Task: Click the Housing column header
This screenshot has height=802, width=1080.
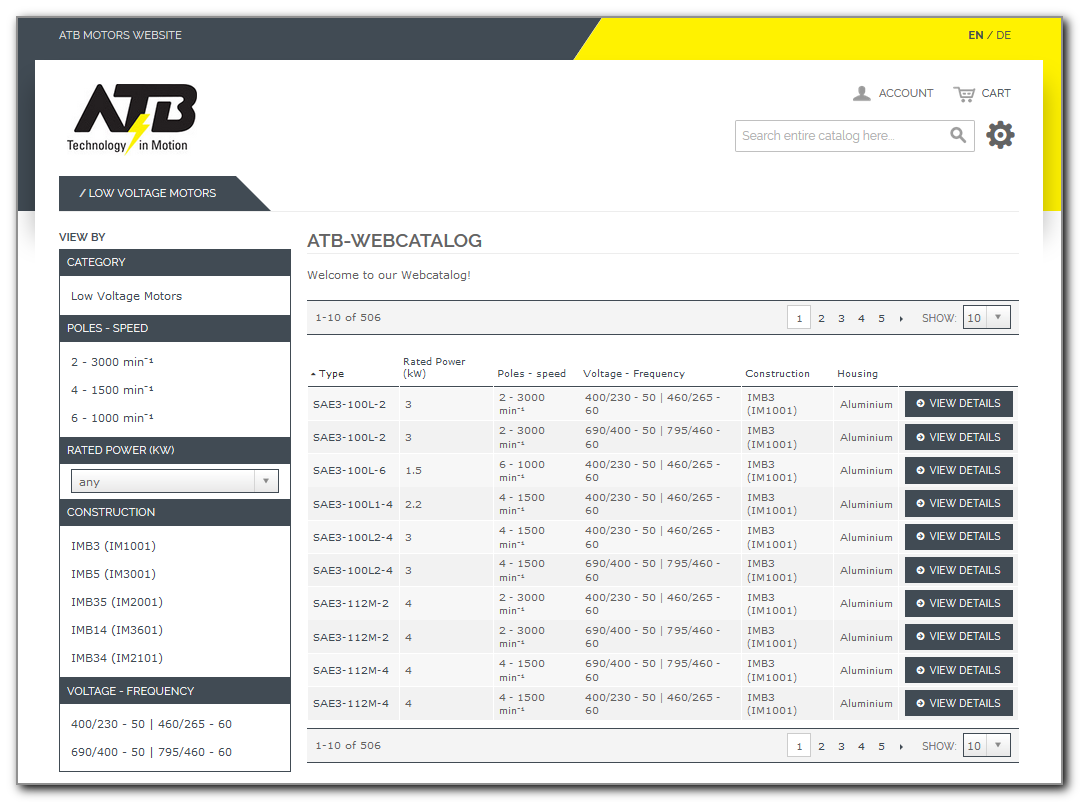Action: [x=857, y=373]
